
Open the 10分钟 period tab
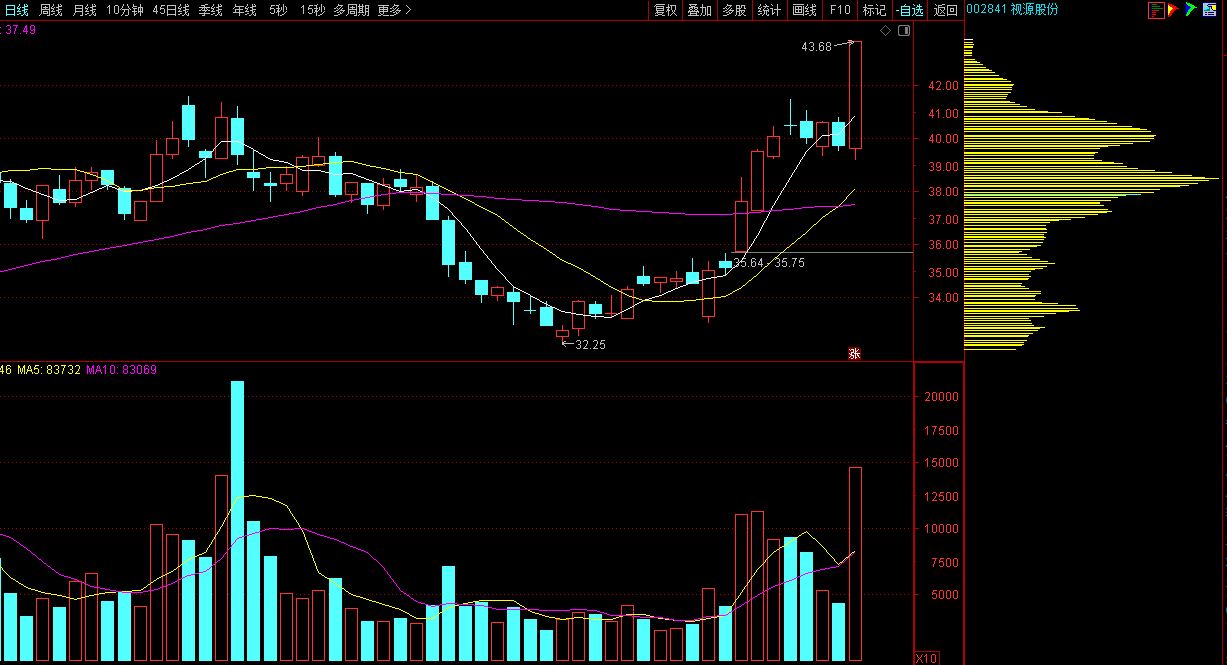click(125, 10)
